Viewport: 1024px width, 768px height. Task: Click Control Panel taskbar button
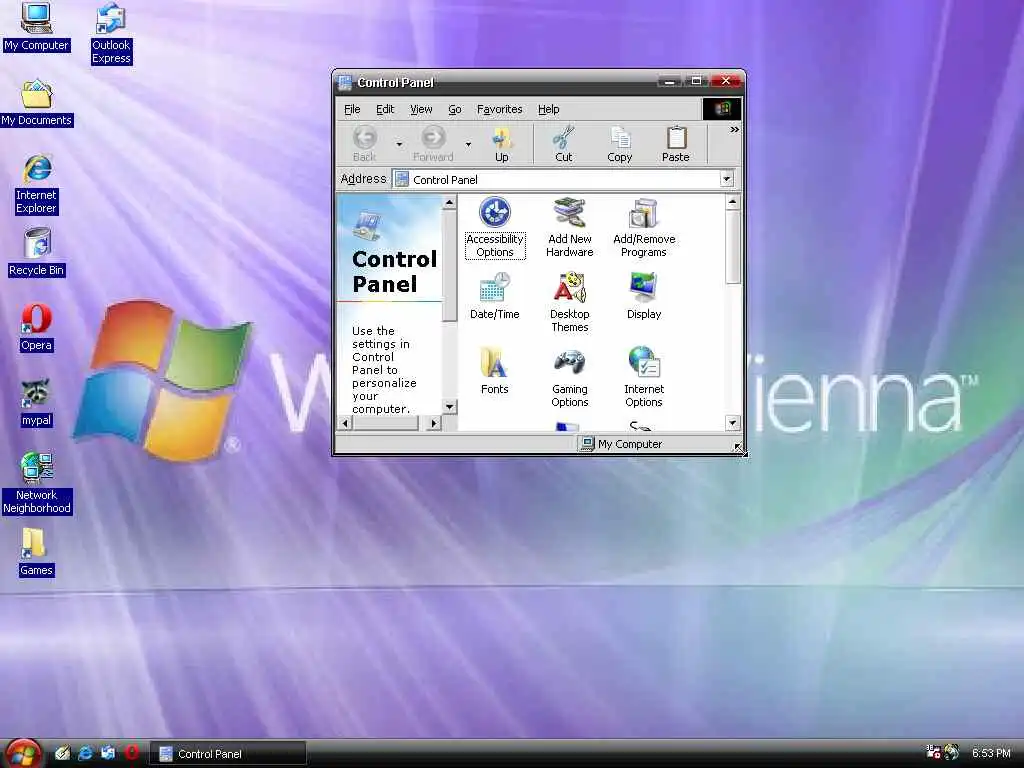(x=228, y=754)
